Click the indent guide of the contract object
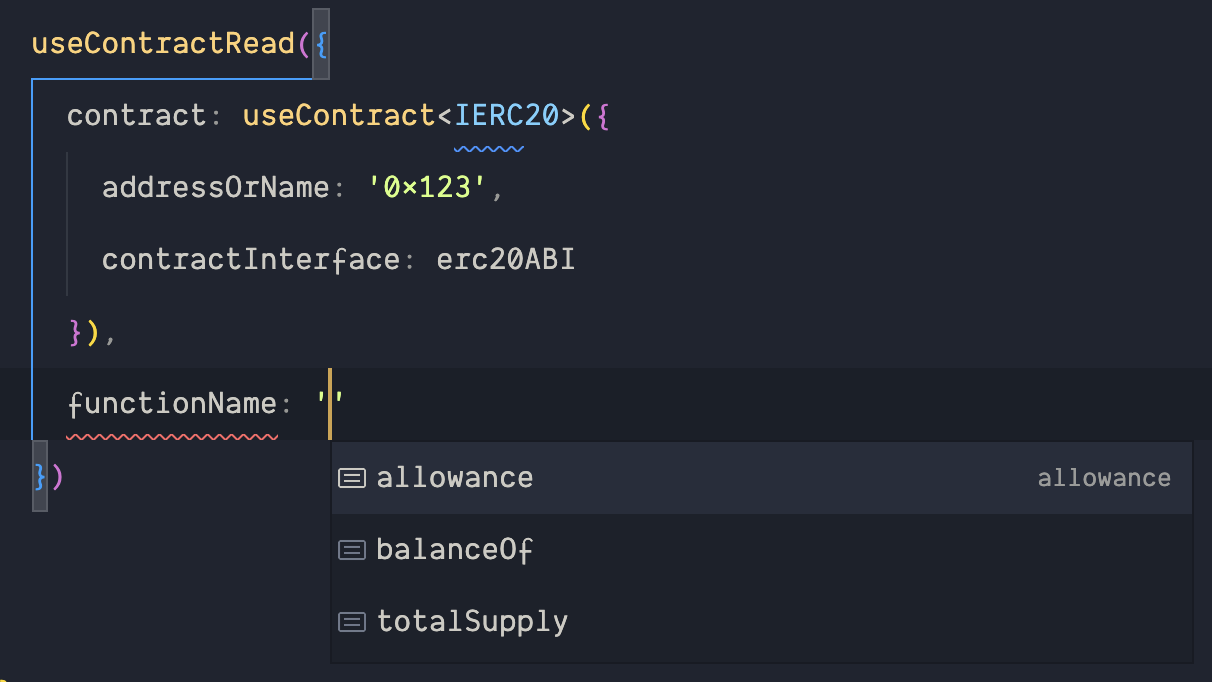 [x=68, y=220]
